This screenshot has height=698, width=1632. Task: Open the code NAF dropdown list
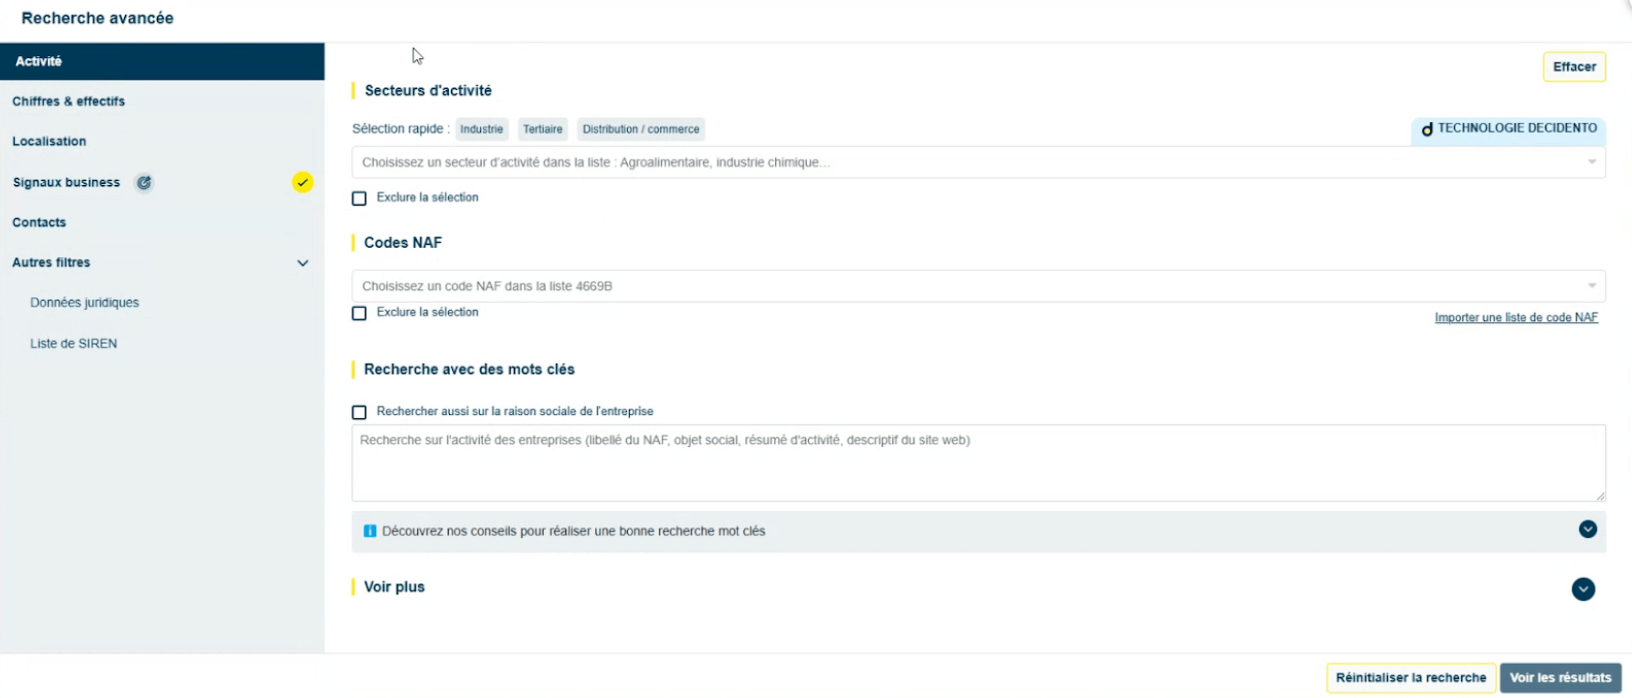978,286
